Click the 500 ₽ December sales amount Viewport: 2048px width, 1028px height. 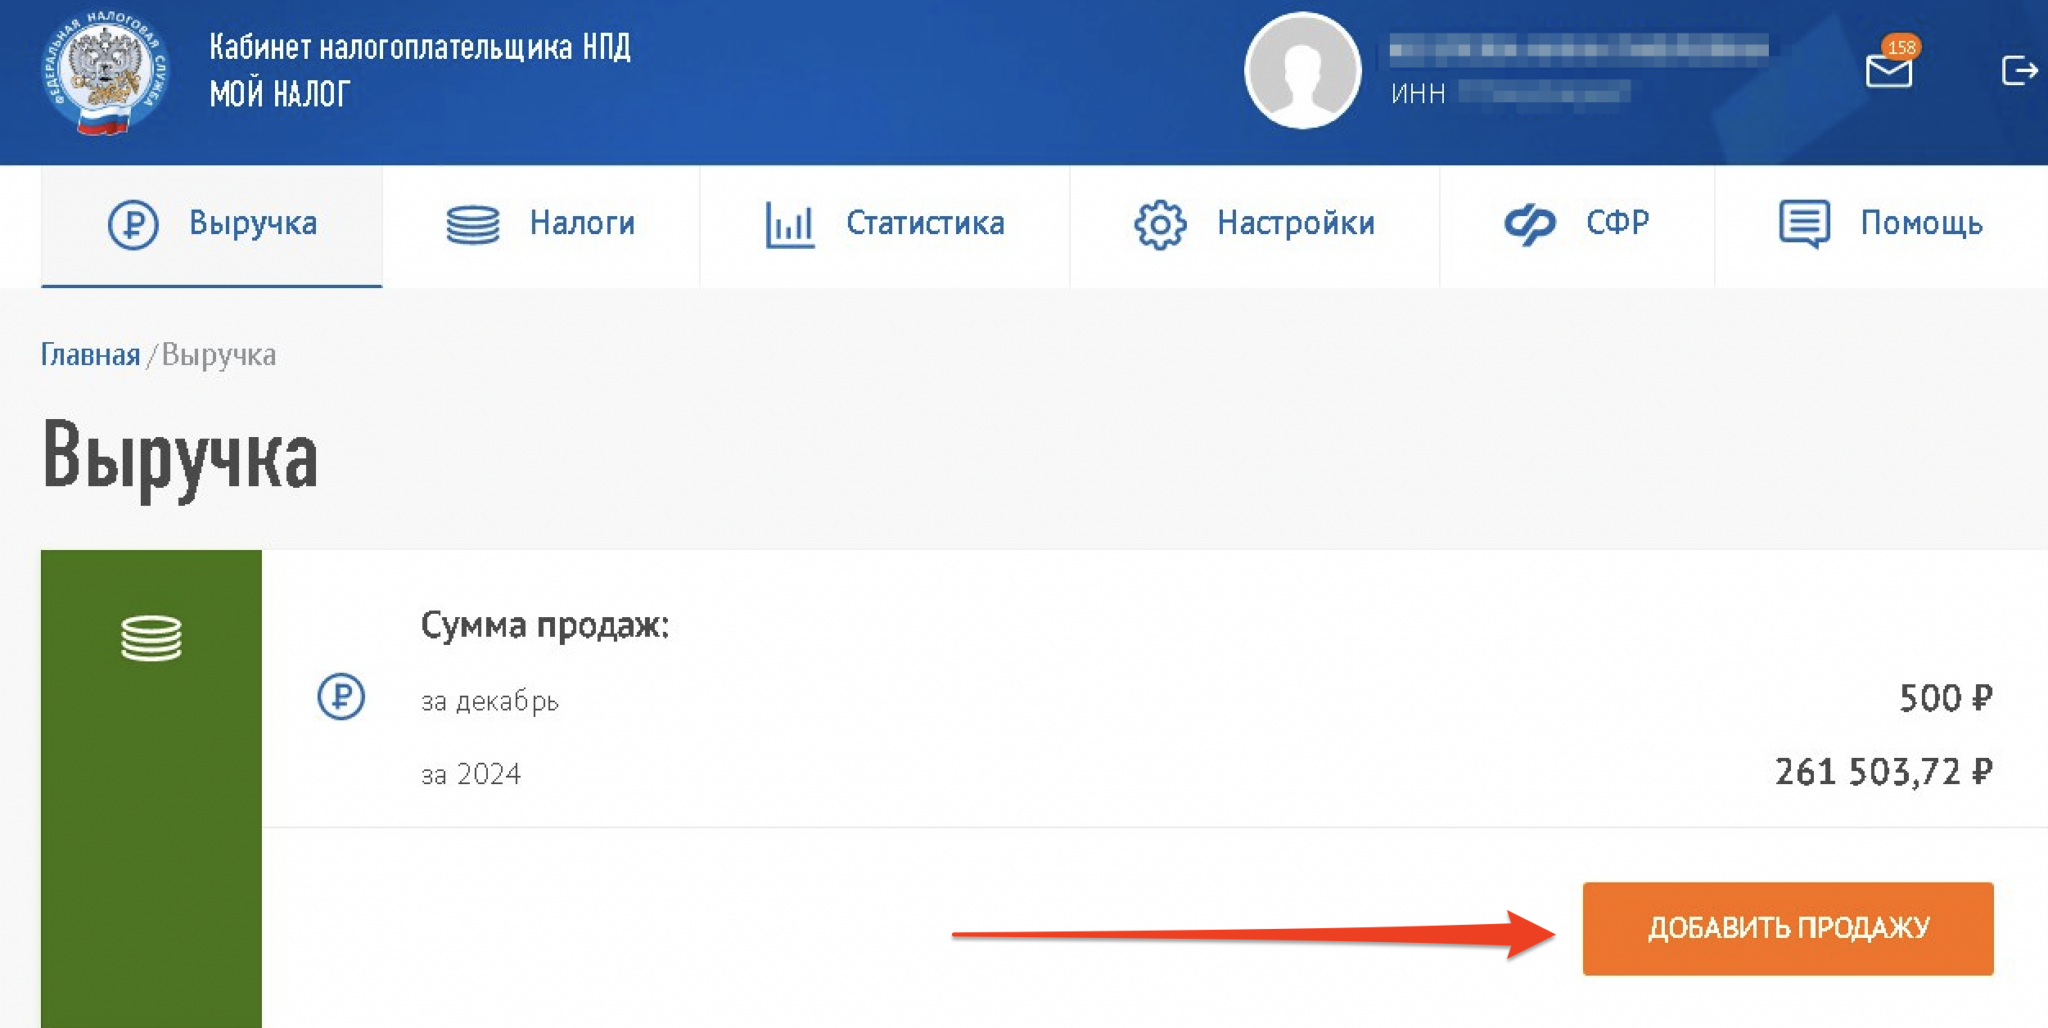(x=1944, y=698)
